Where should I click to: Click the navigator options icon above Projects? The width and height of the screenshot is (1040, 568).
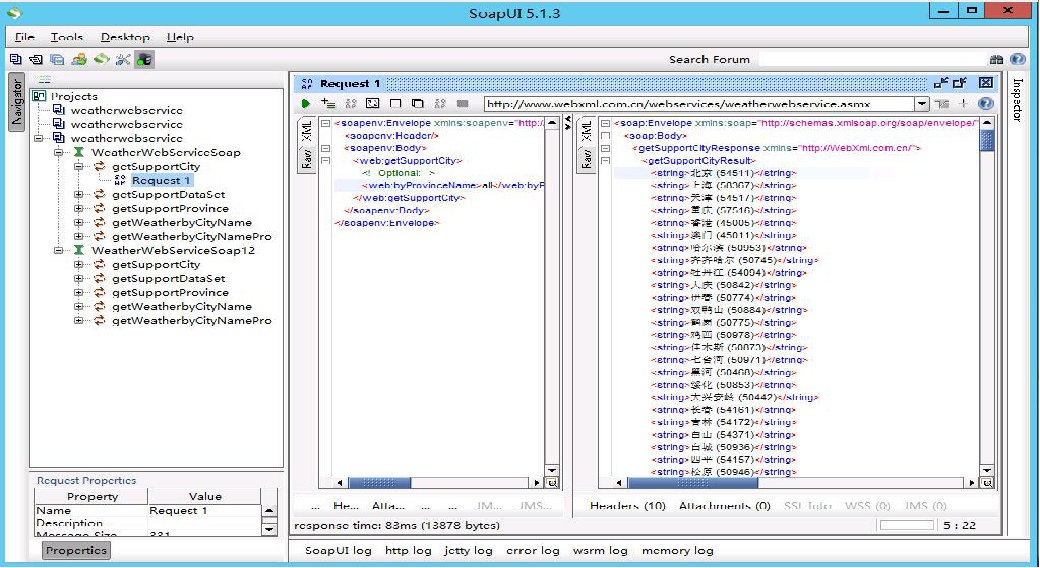pyautogui.click(x=44, y=80)
